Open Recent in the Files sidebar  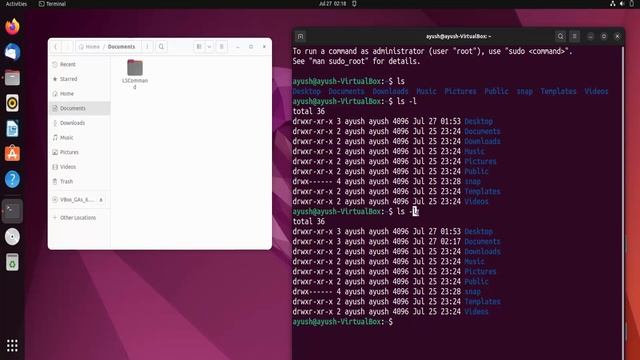click(80, 64)
